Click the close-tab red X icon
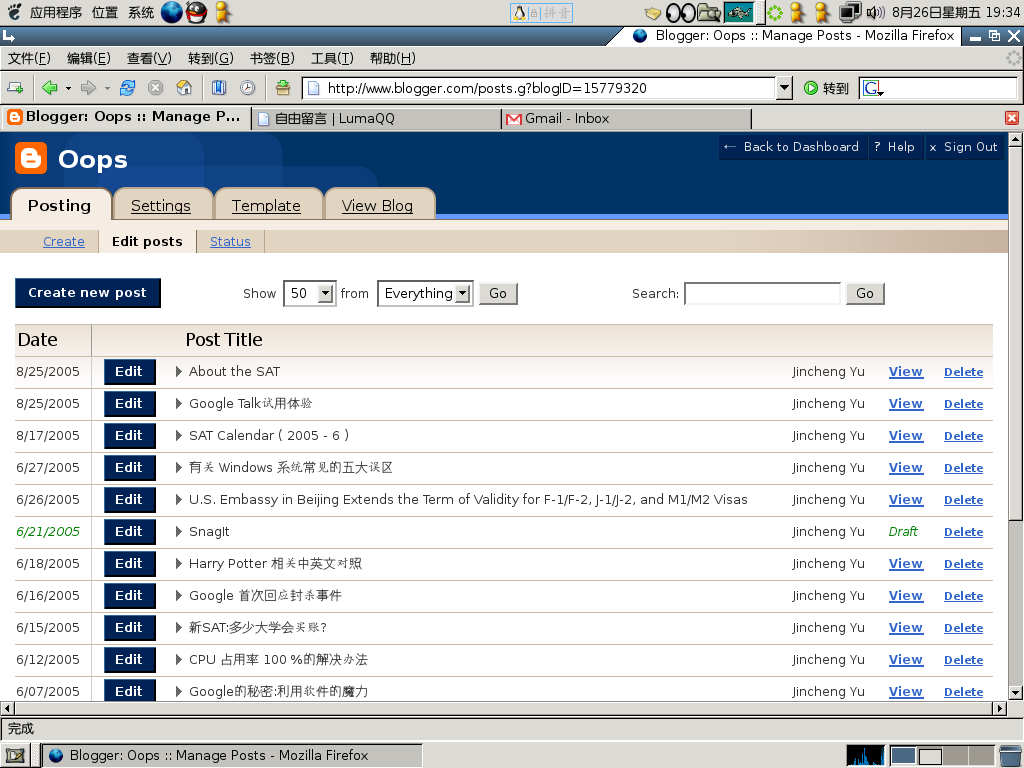The height and width of the screenshot is (768, 1024). click(x=1012, y=118)
